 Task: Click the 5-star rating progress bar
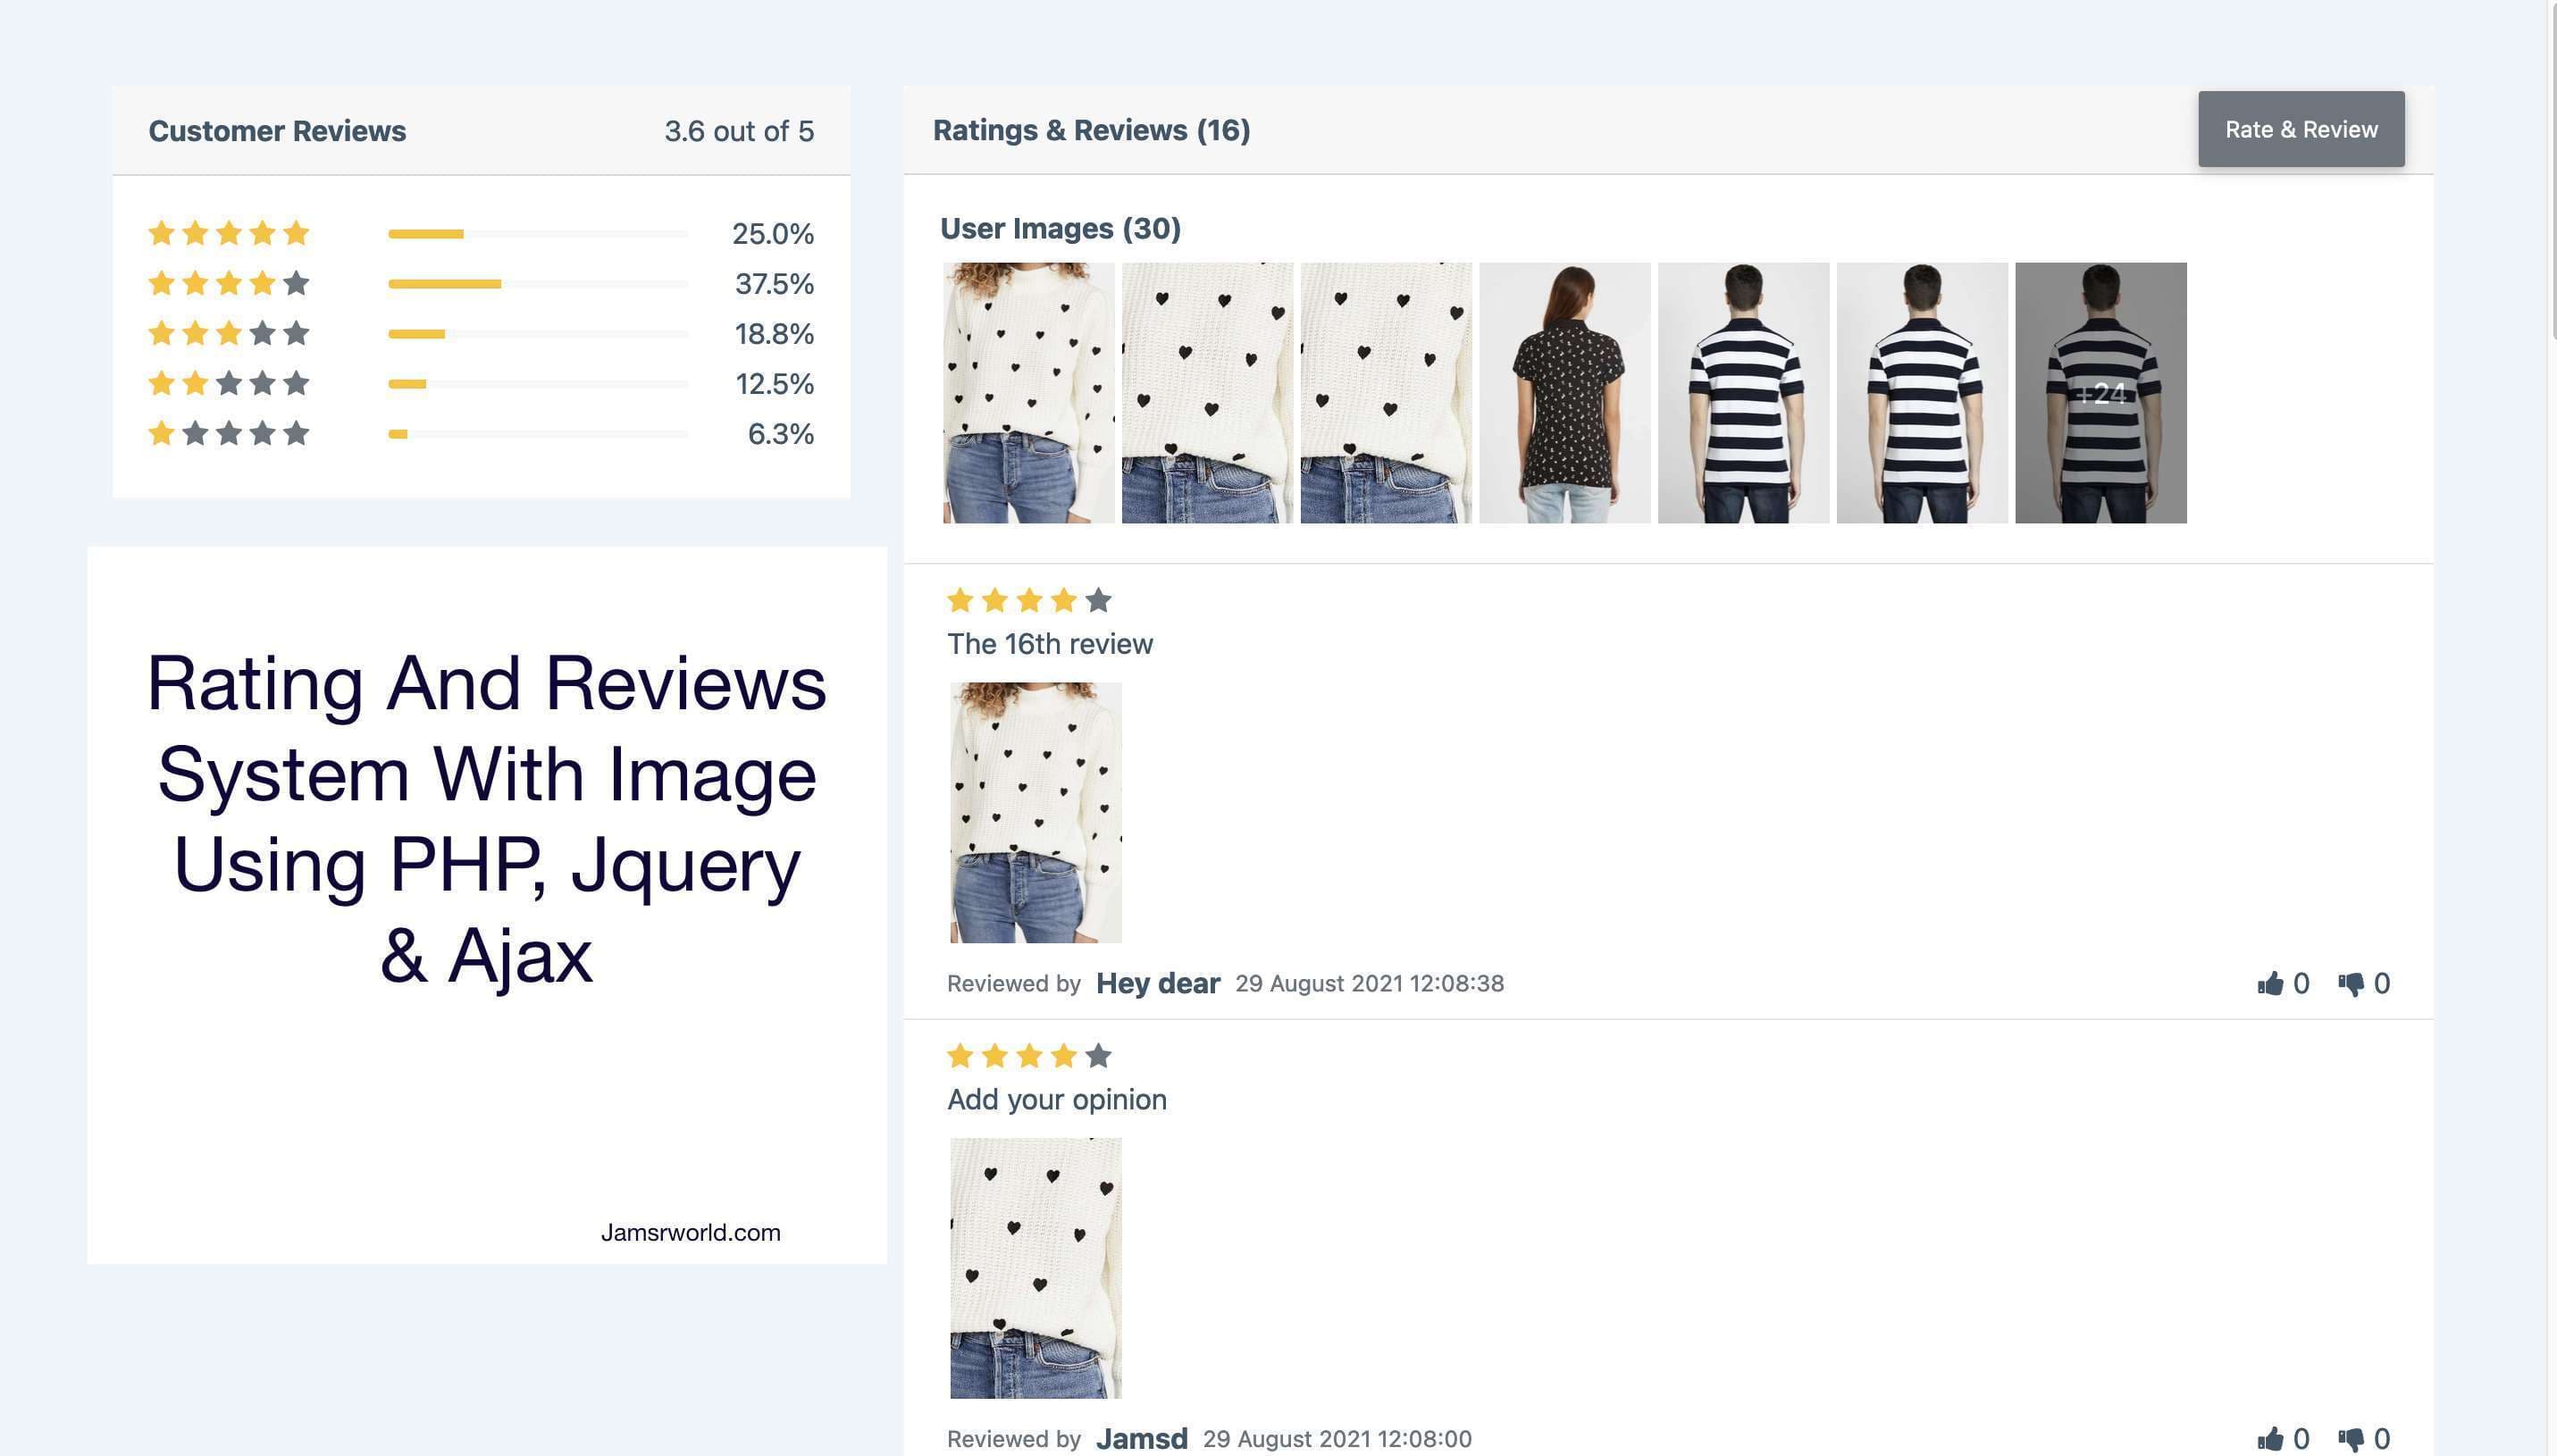[538, 234]
